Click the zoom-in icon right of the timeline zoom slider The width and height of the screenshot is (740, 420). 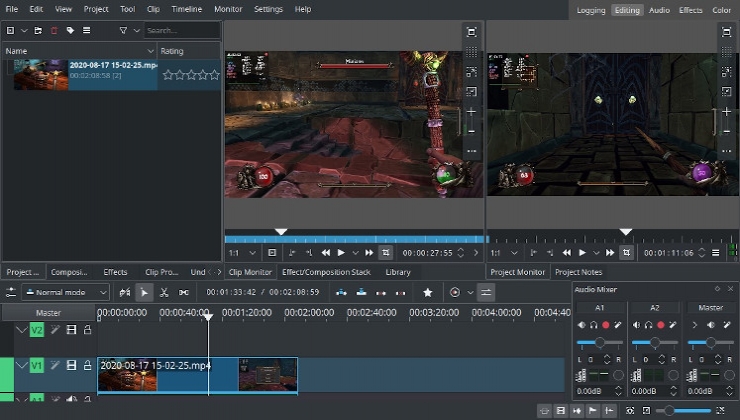click(x=720, y=411)
